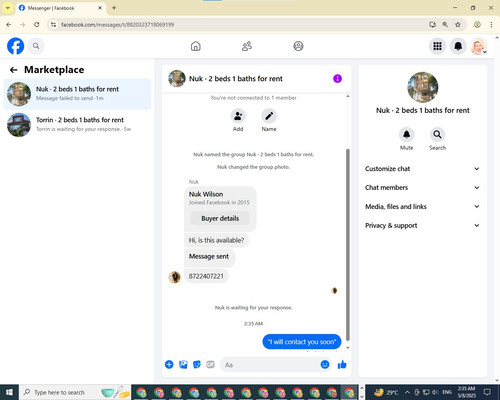Open the Facebook menu grid icon
Screen dimensions: 500x400
click(437, 46)
